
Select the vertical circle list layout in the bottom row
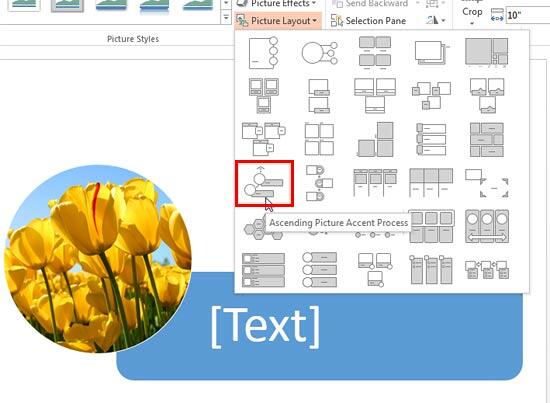(319, 270)
